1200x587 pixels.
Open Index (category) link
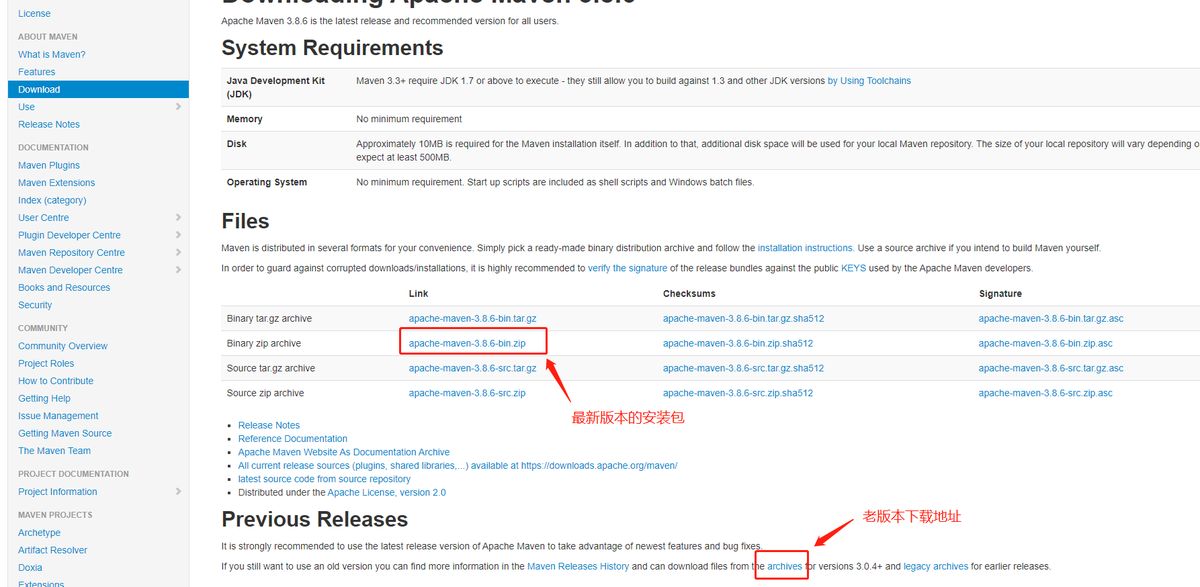[52, 201]
